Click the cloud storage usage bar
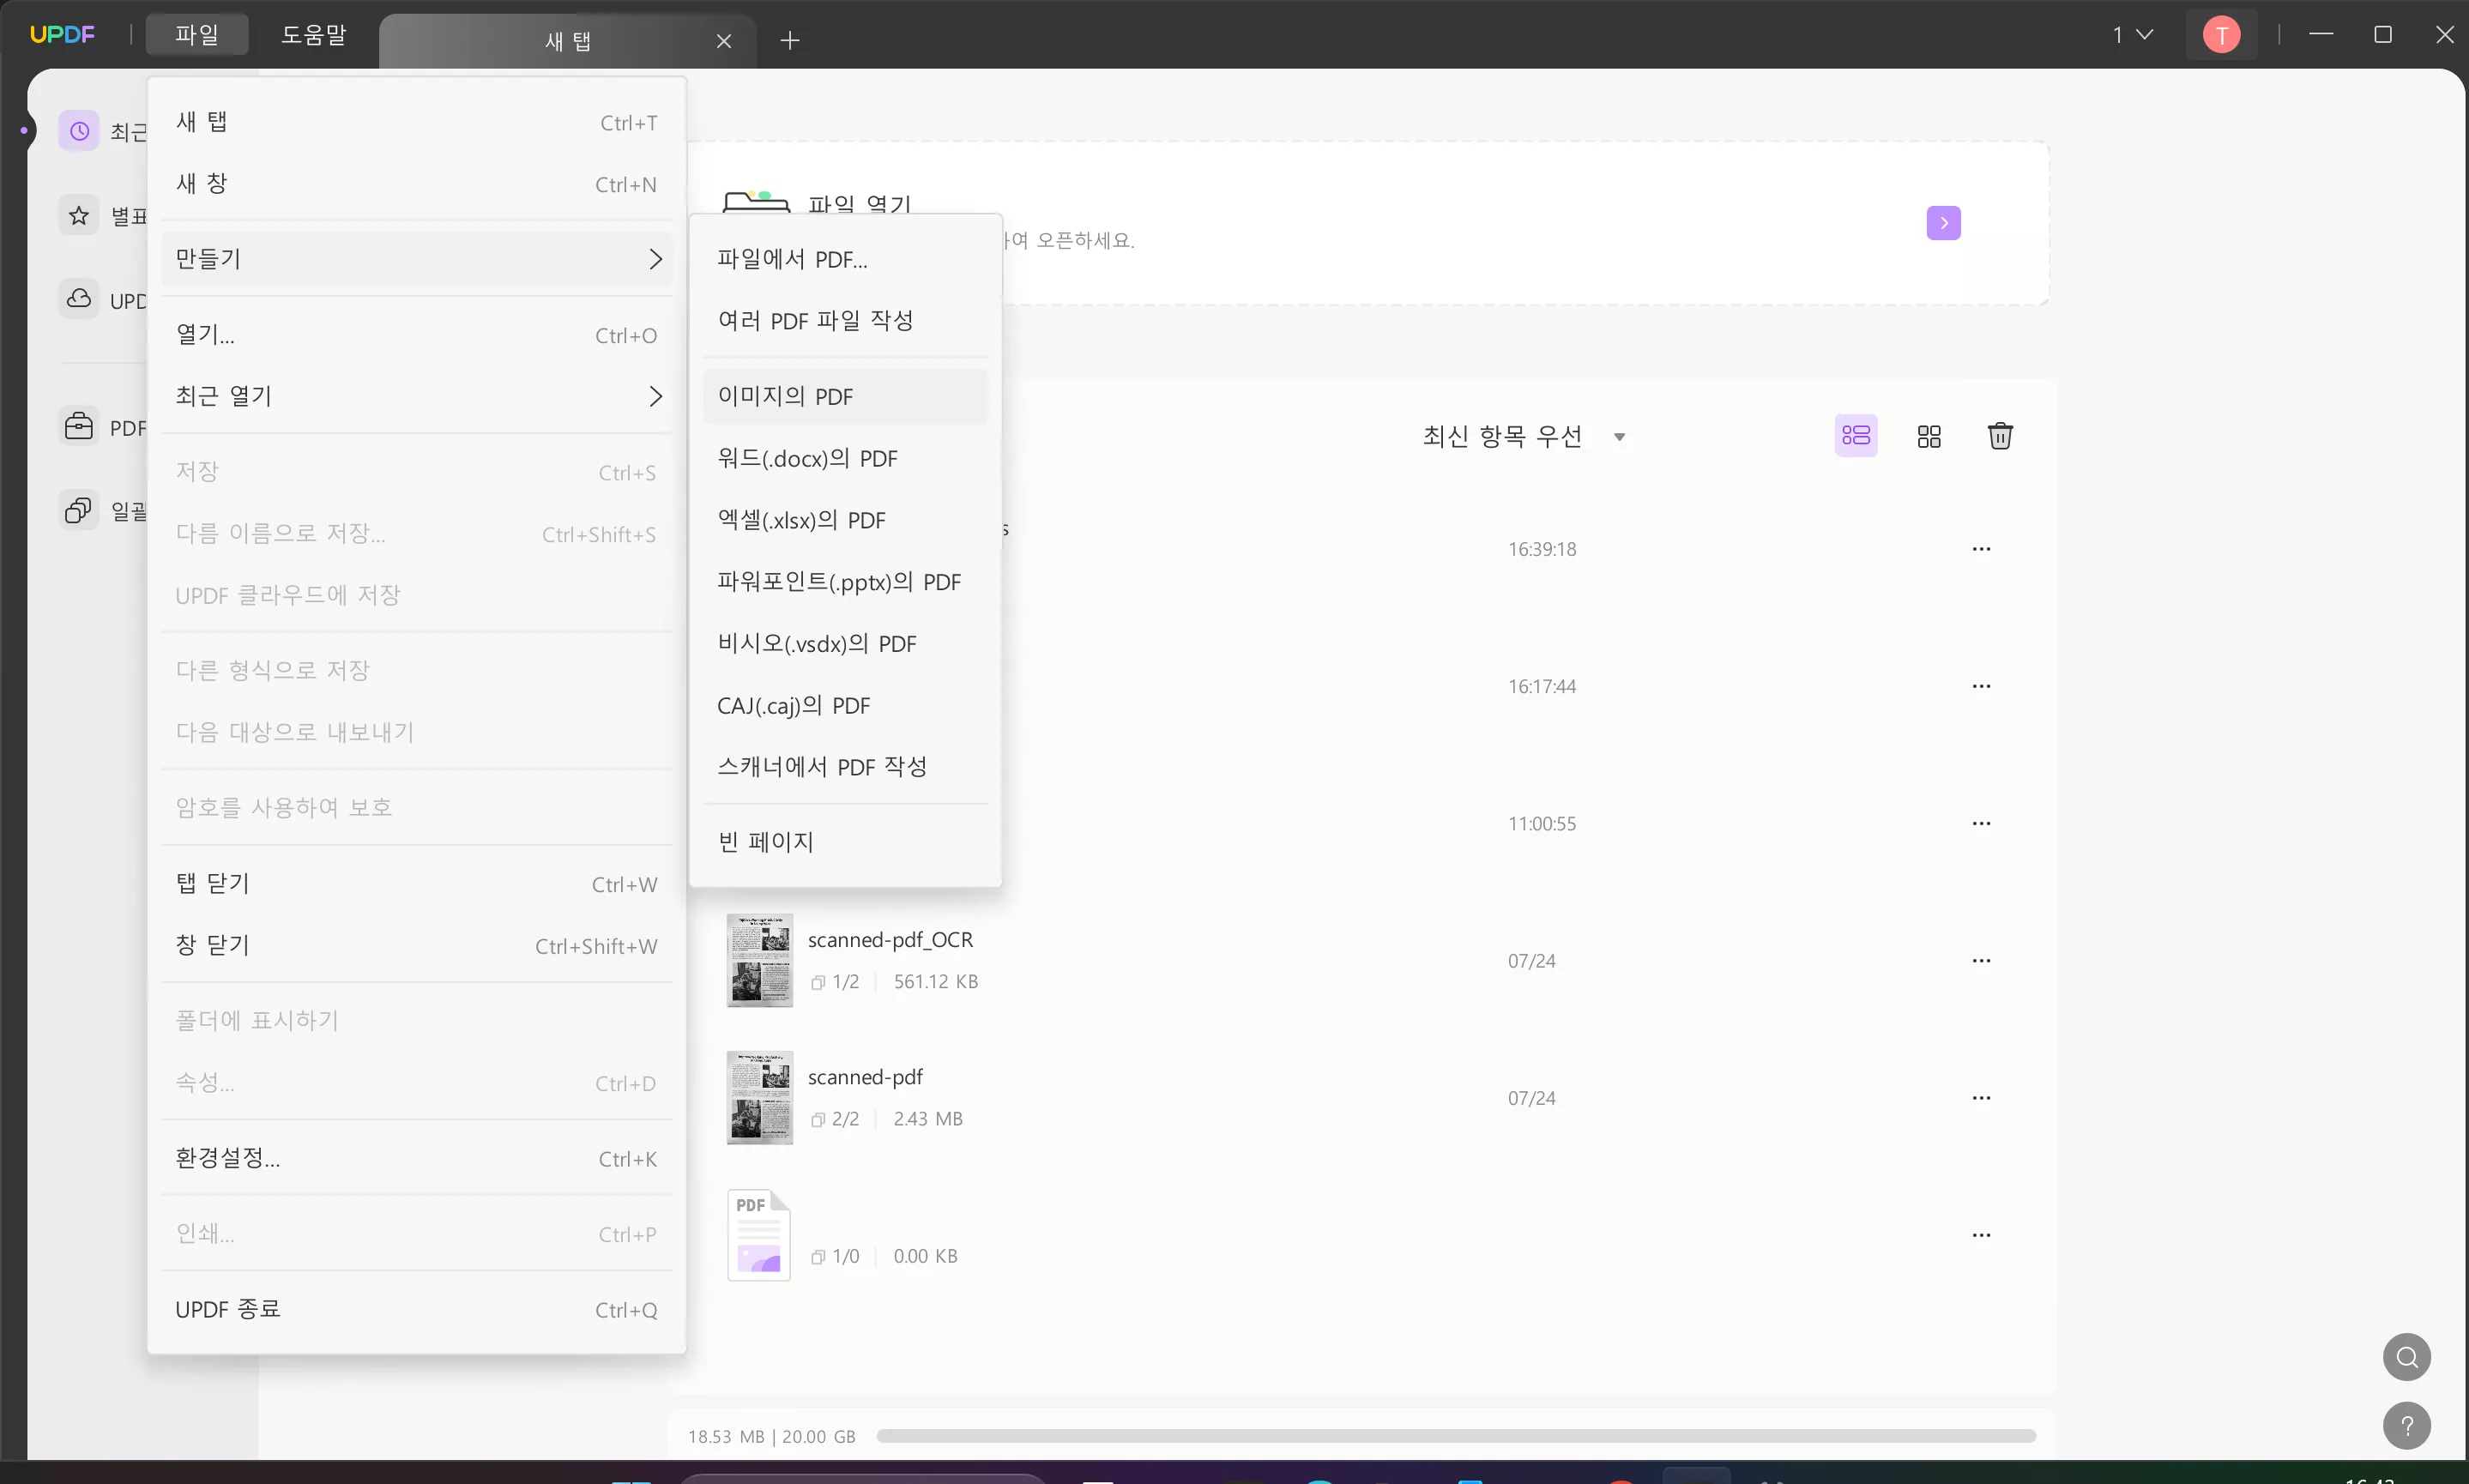 [x=1455, y=1436]
